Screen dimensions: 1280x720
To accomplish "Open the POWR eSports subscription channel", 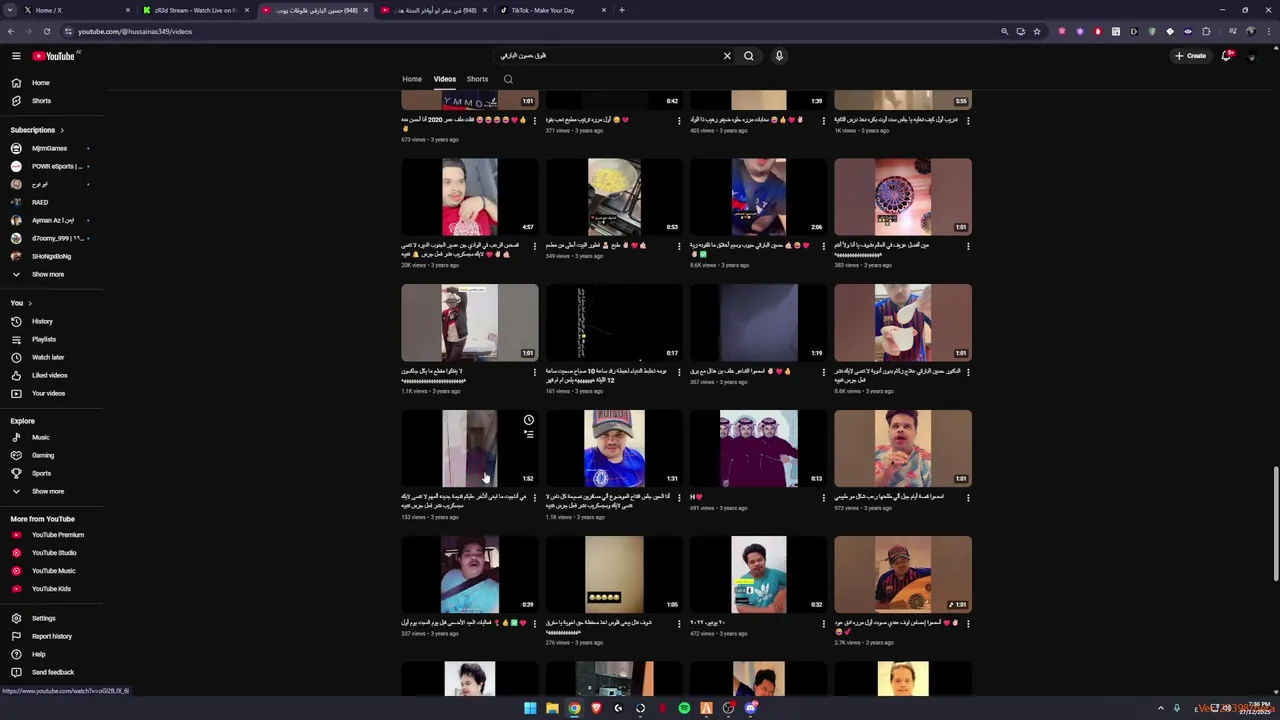I will tap(50, 166).
